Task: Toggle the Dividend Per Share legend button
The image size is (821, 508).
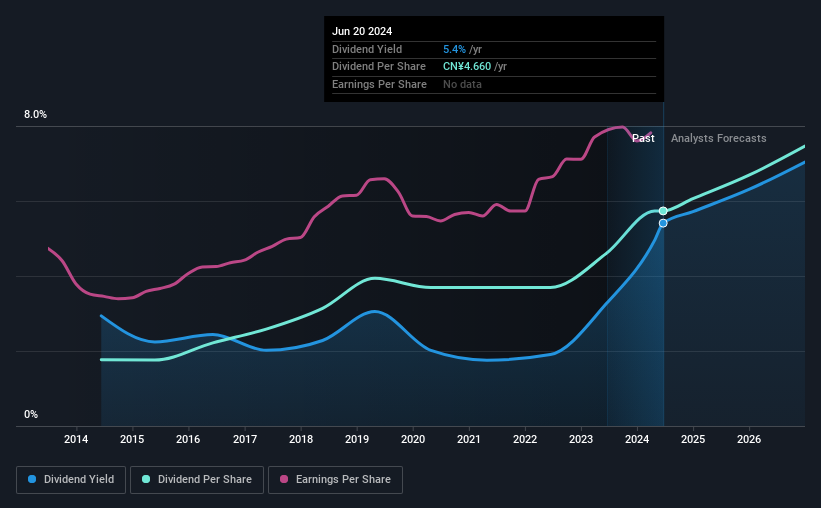Action: pyautogui.click(x=197, y=480)
